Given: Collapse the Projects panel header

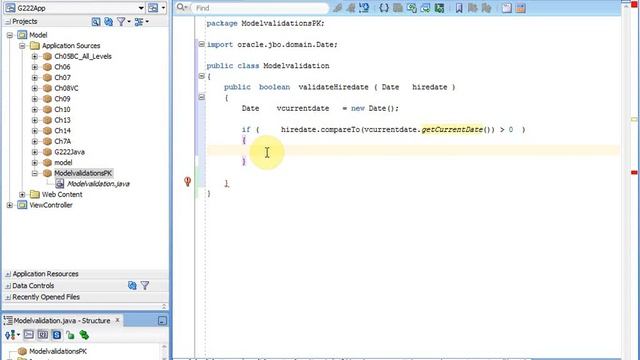Looking at the screenshot, I should click(x=8, y=22).
